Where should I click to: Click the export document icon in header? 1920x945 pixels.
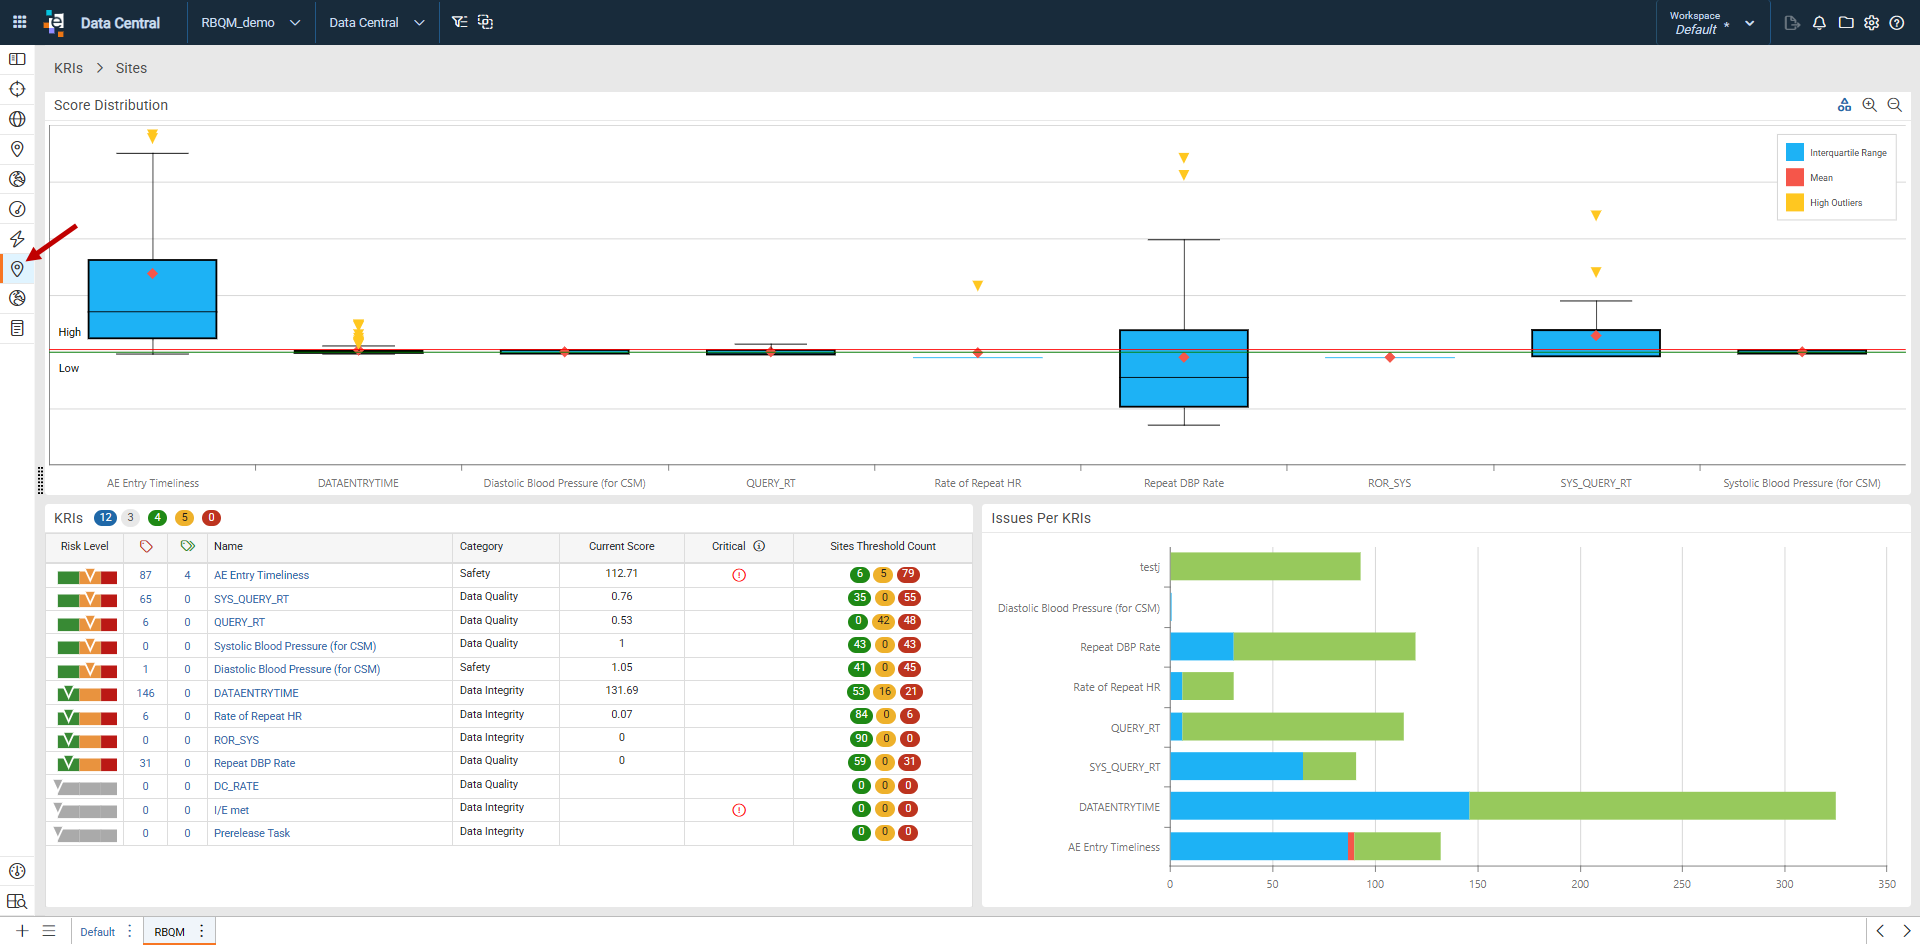1792,22
